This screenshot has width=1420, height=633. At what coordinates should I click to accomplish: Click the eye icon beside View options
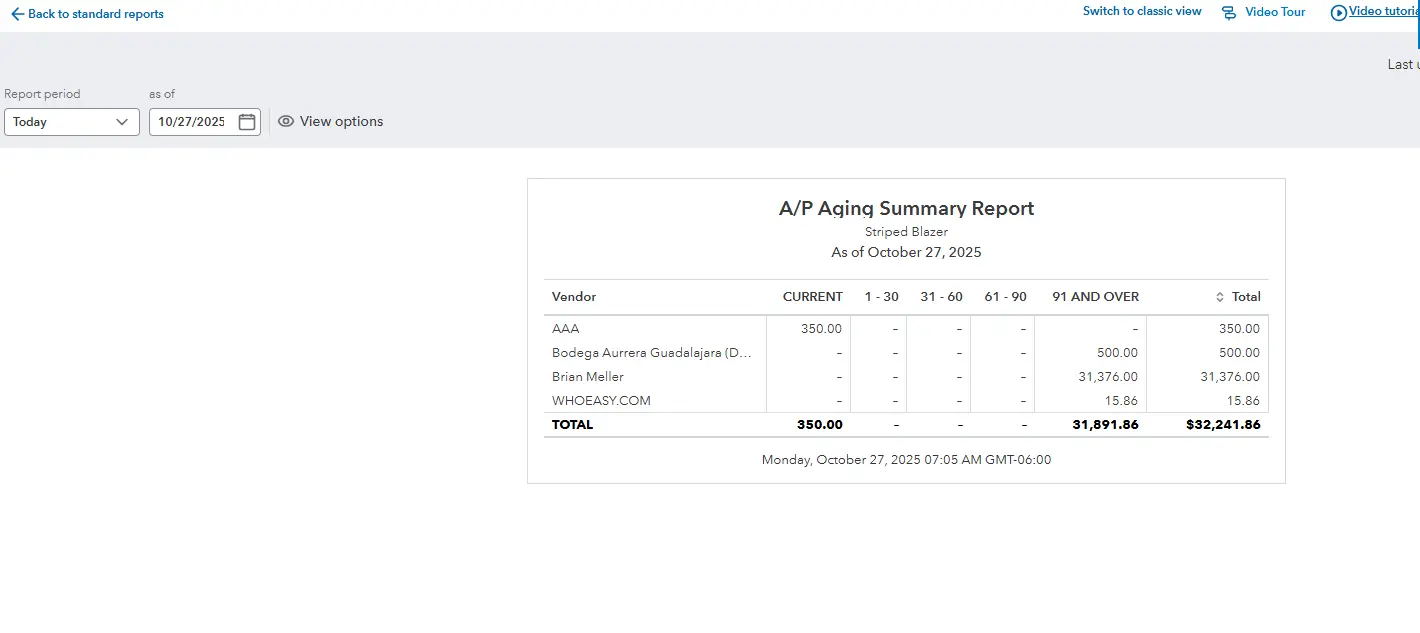286,121
